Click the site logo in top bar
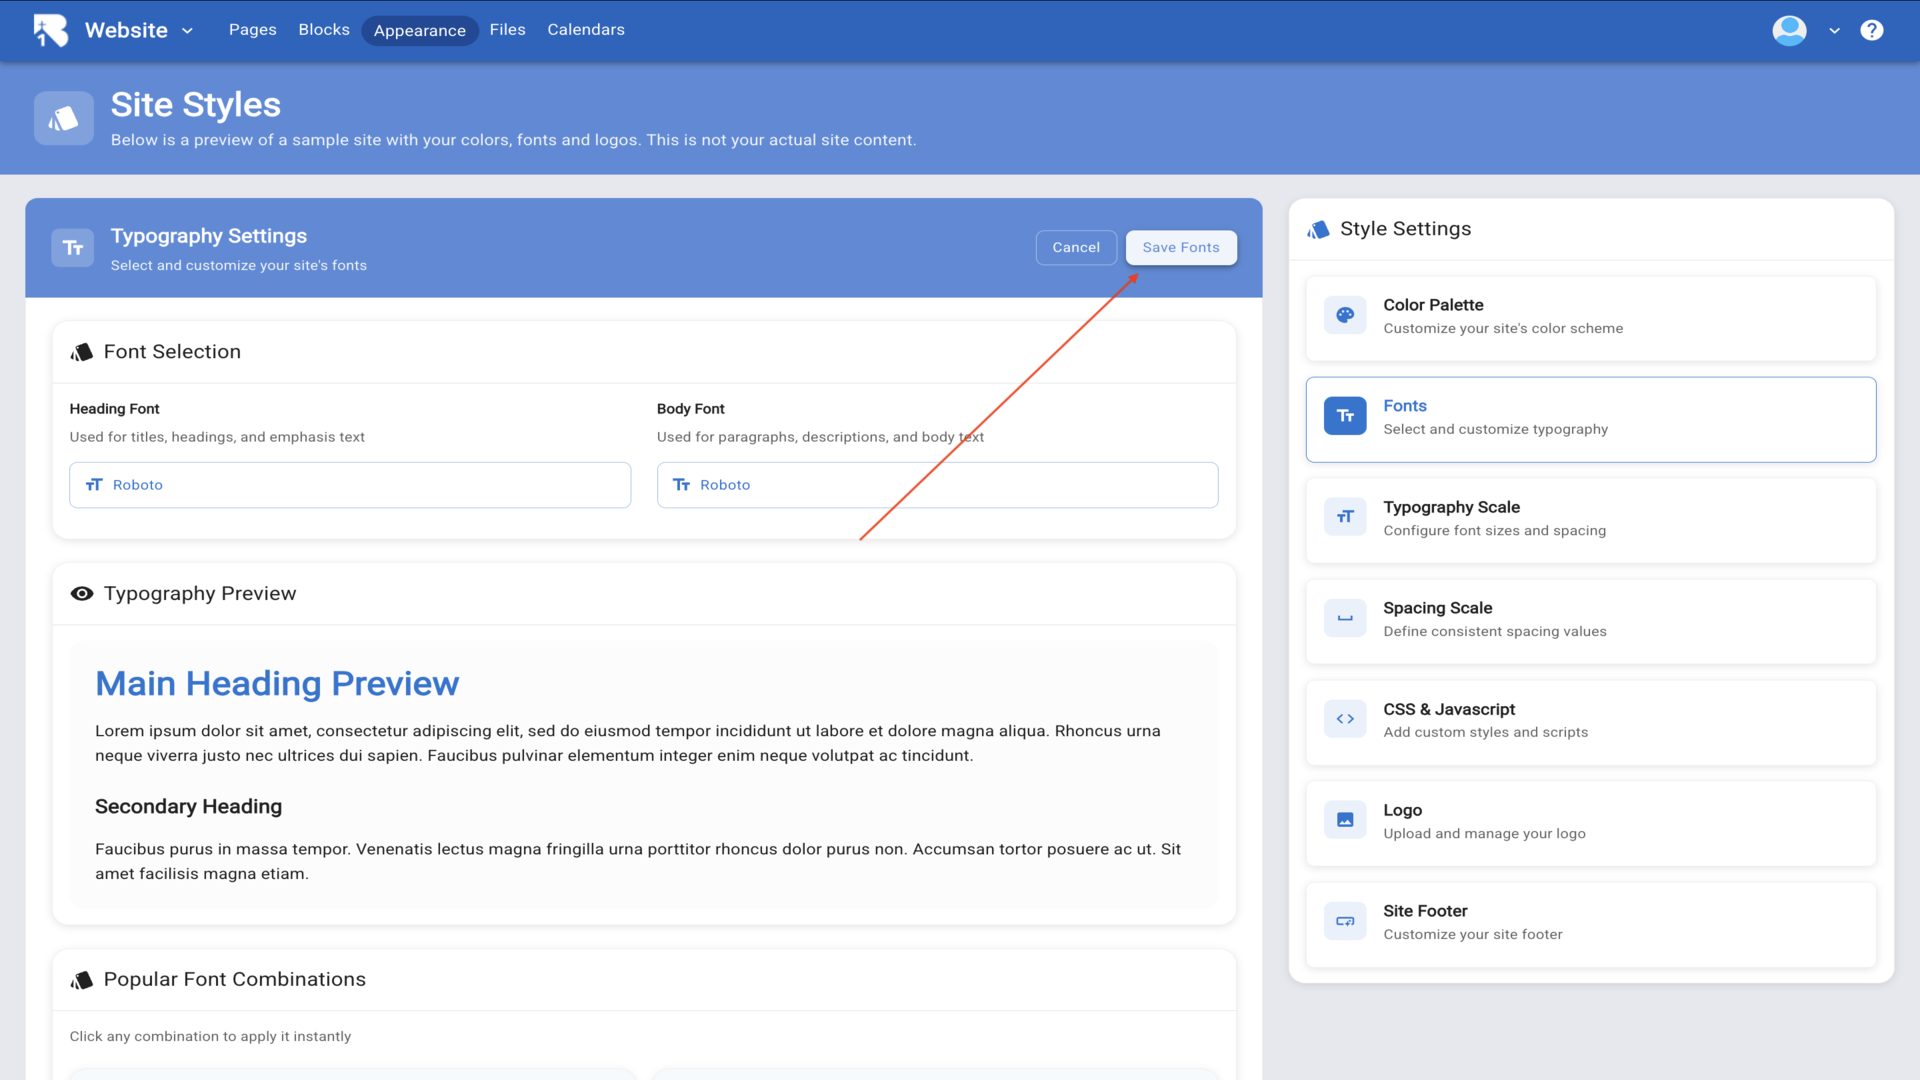 pyautogui.click(x=51, y=30)
